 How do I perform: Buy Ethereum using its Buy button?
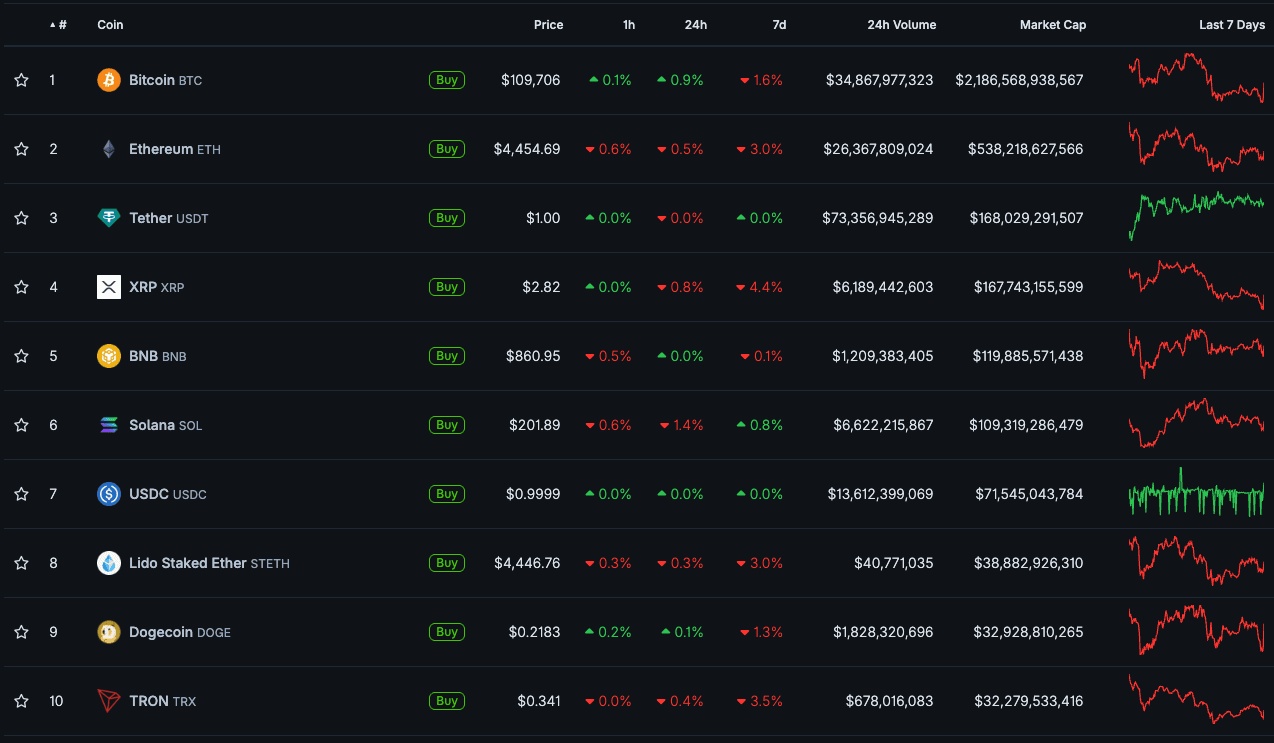coord(447,149)
